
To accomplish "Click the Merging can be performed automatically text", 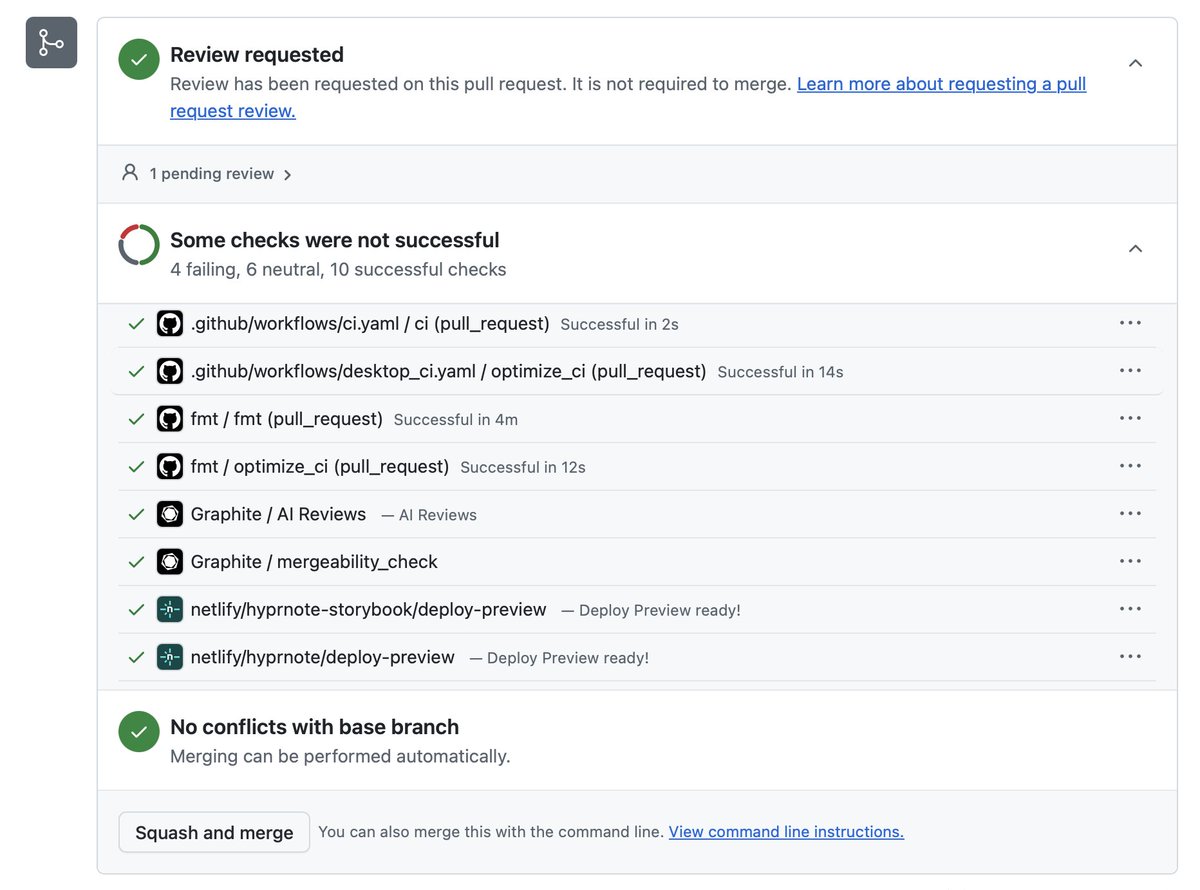I will point(340,757).
